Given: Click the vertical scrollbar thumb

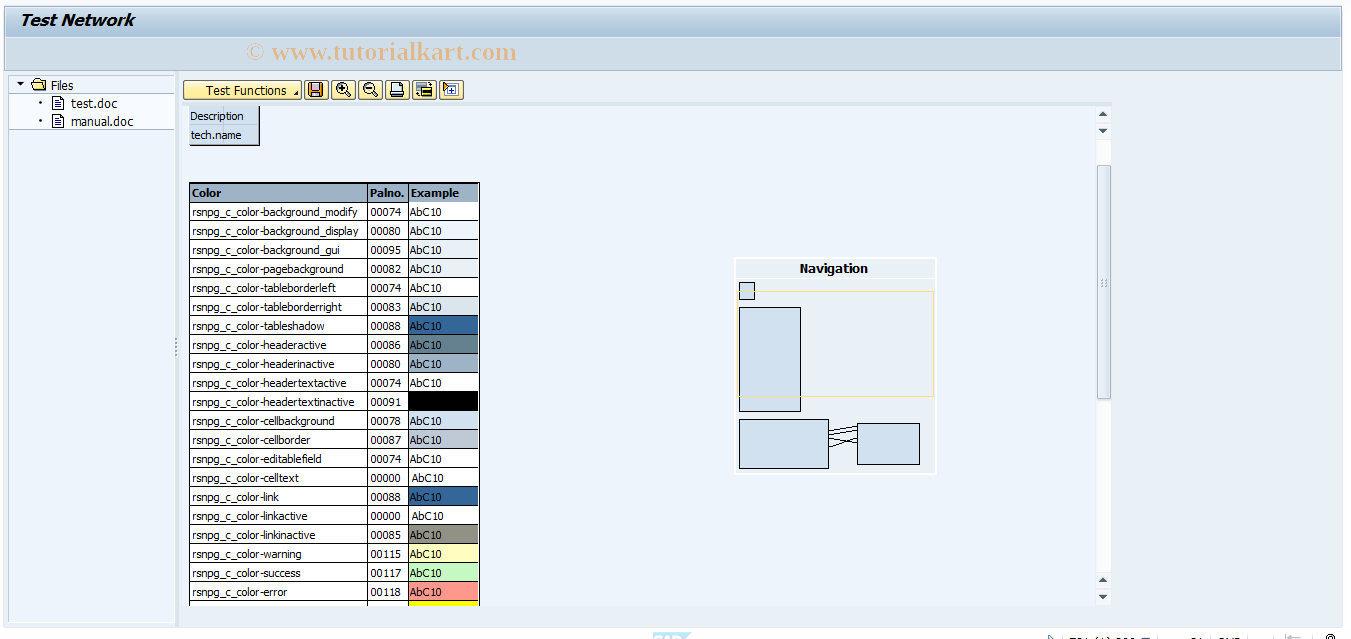Looking at the screenshot, I should [1104, 282].
